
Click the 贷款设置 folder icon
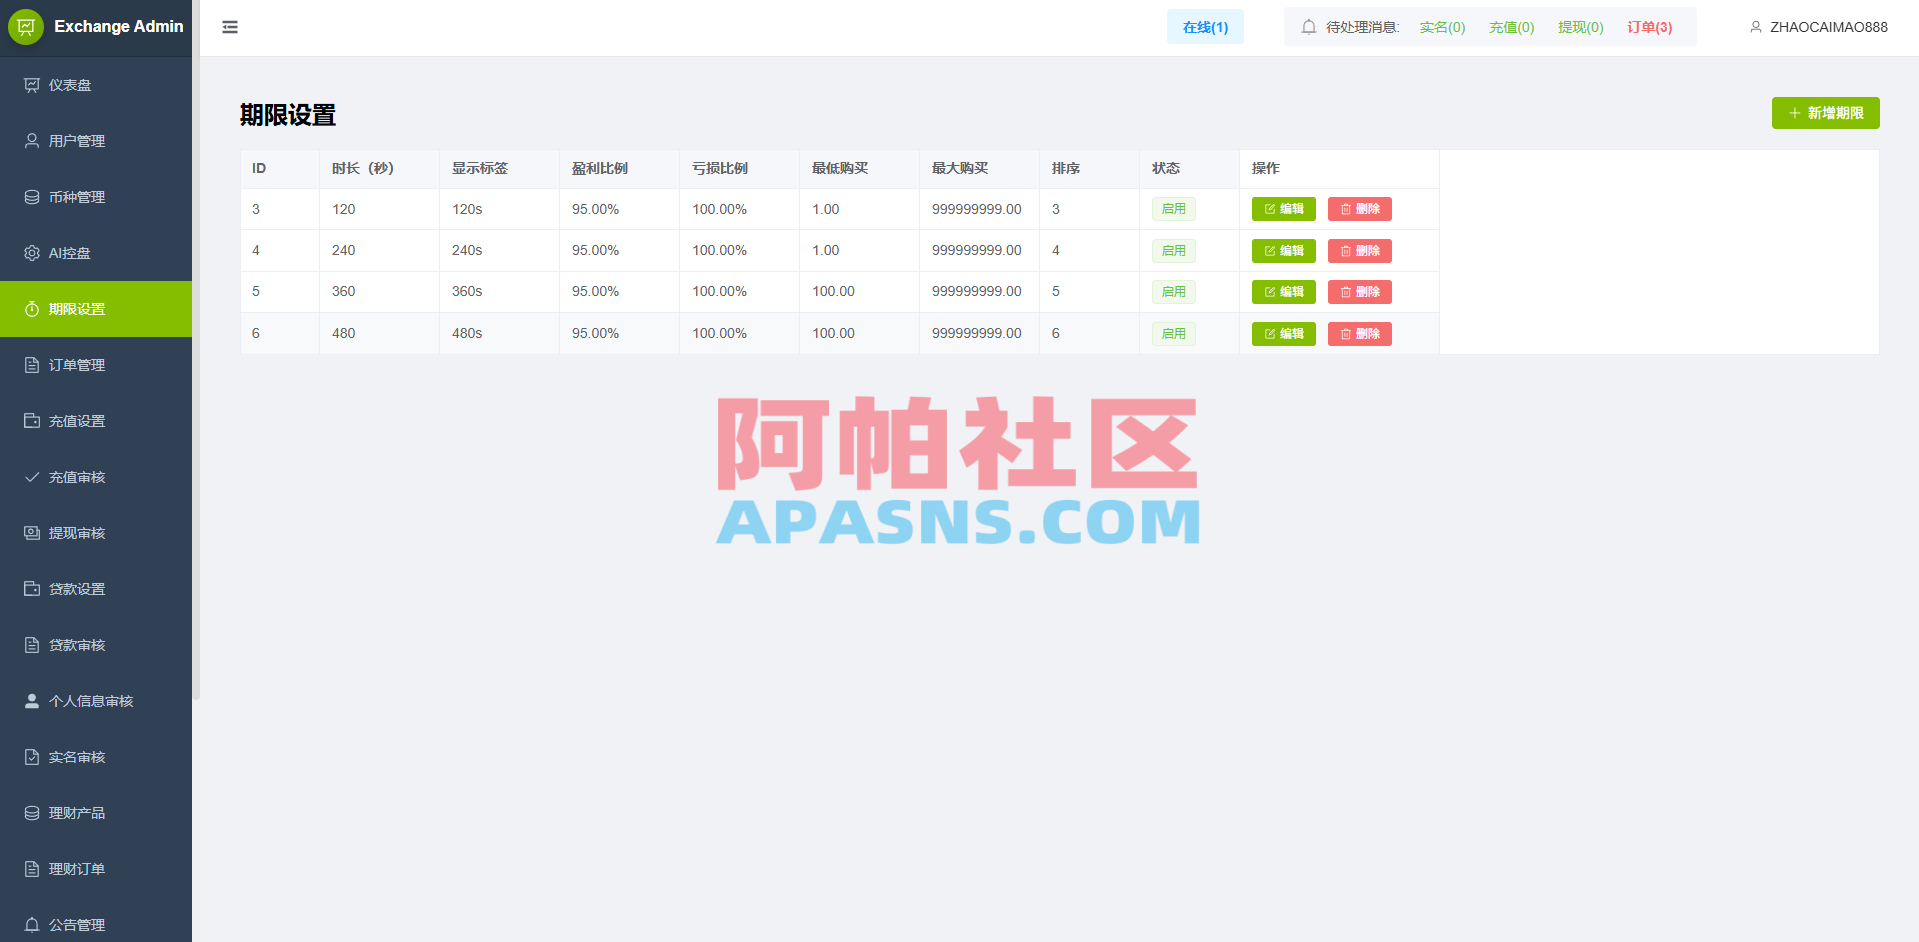click(x=32, y=589)
